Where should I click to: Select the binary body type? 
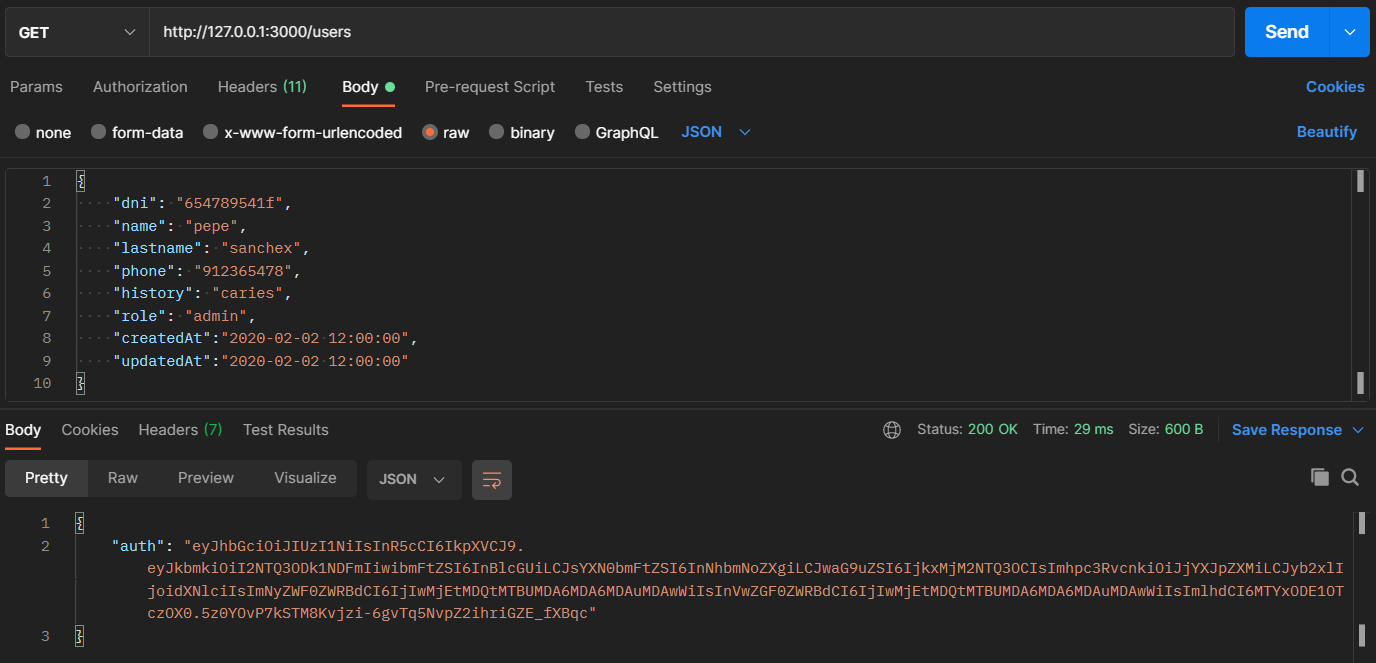point(521,132)
